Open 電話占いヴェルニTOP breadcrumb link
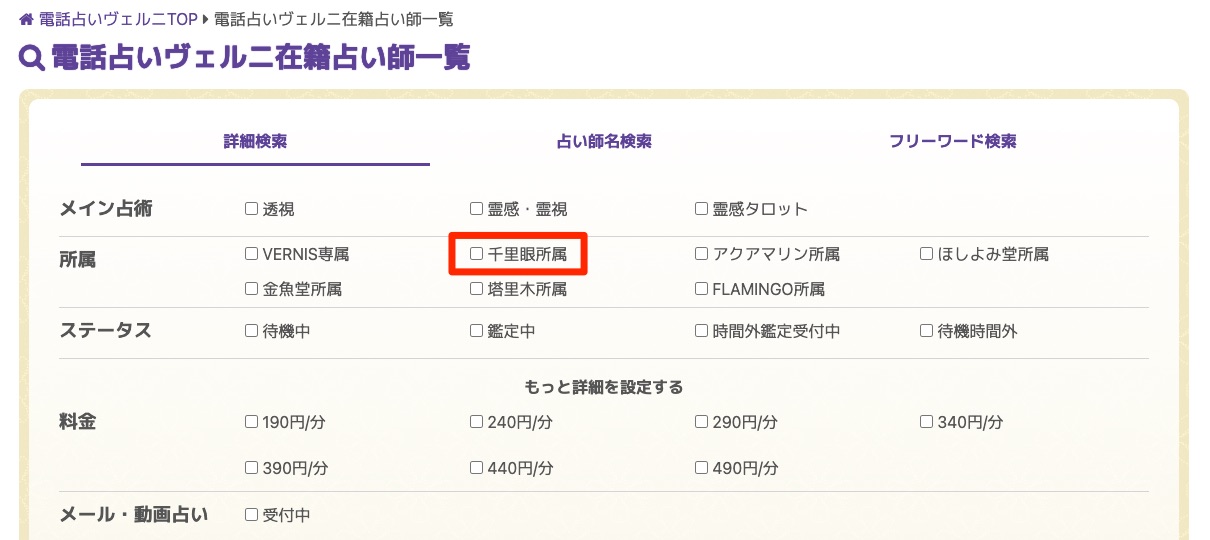The height and width of the screenshot is (540, 1210). point(118,20)
